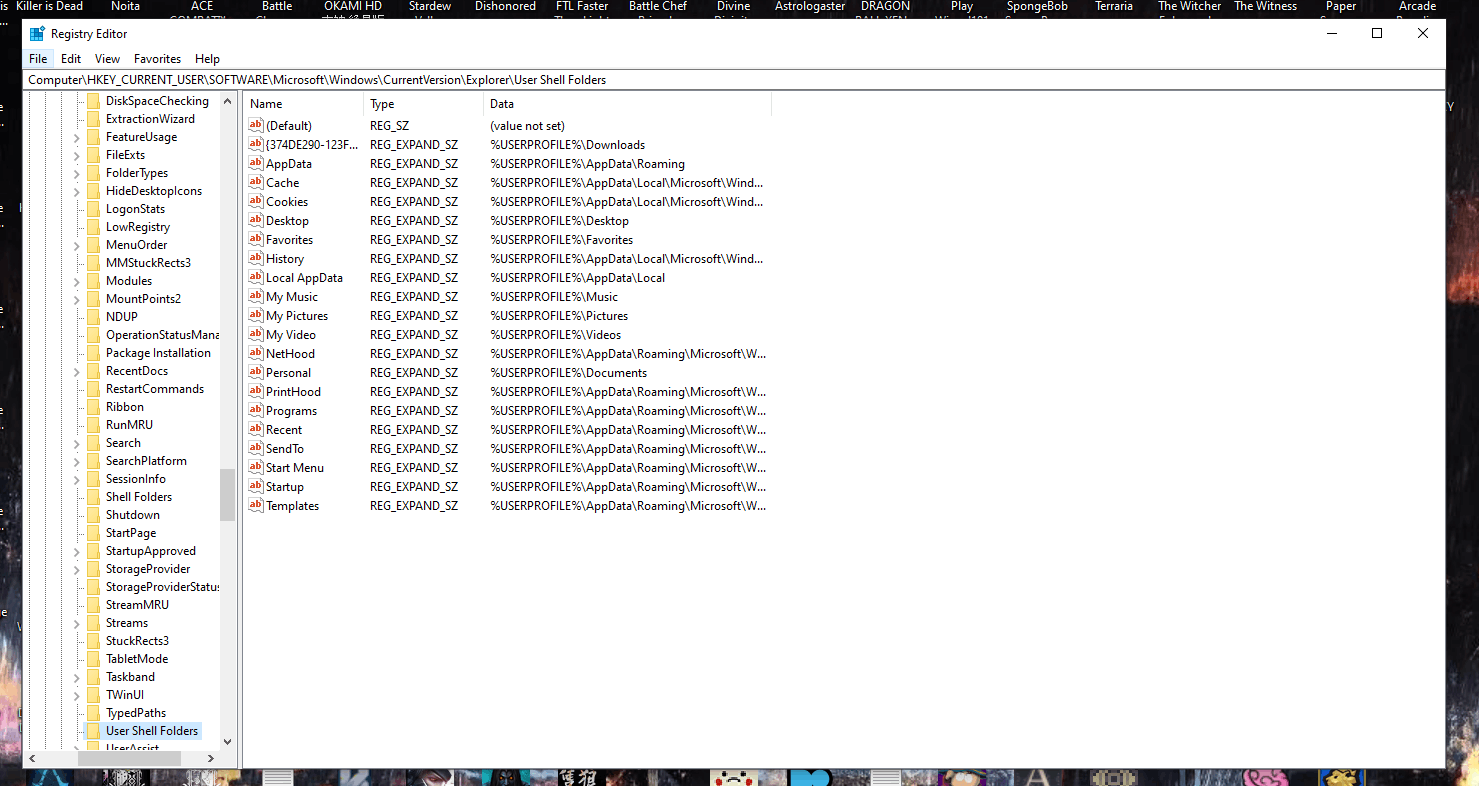Open the View menu

(107, 59)
